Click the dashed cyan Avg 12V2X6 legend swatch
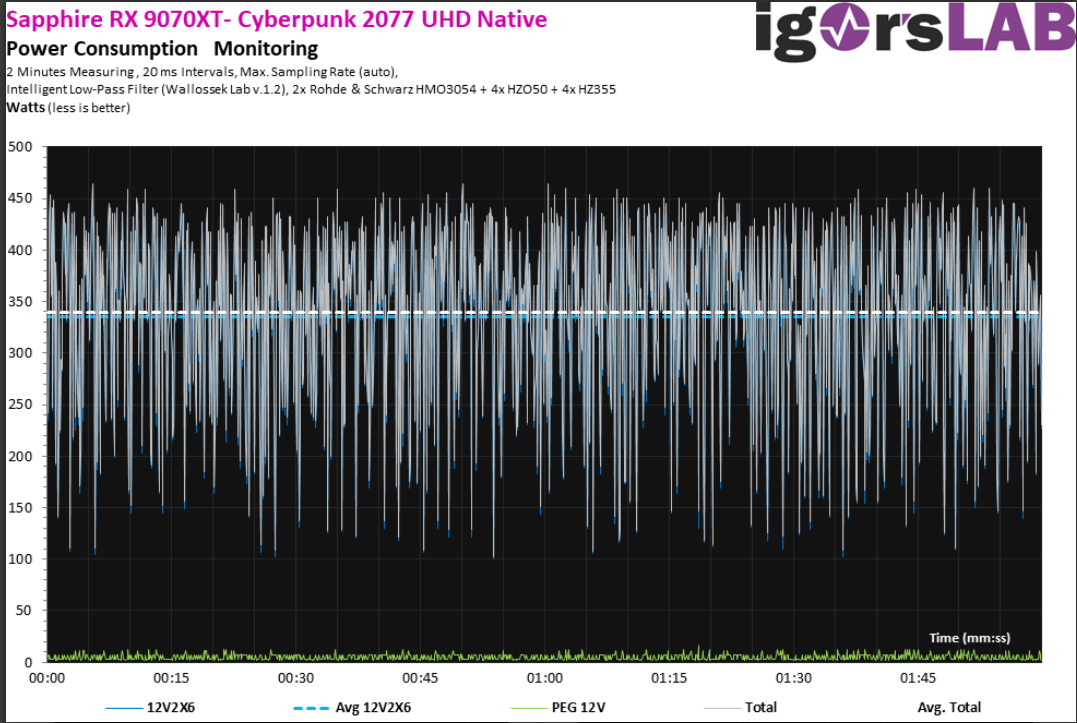The image size is (1077, 723). point(310,708)
